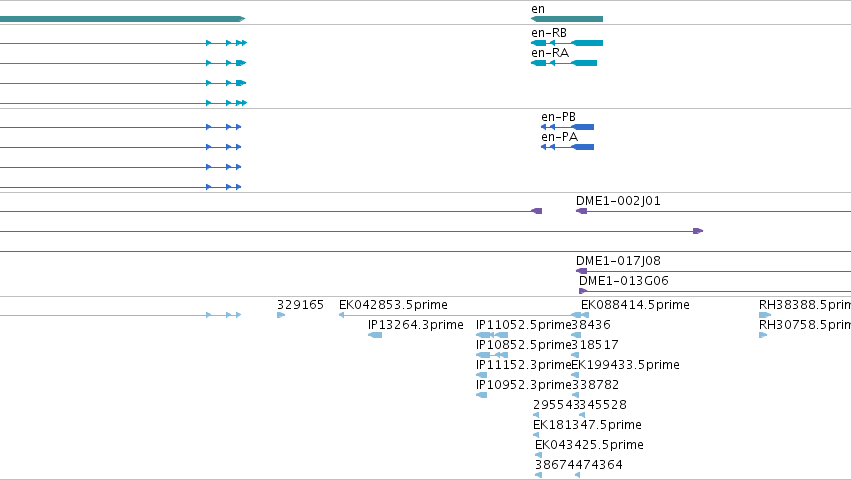Click the en-PA protein label
Viewport: 851px width, 480px height.
(x=560, y=137)
